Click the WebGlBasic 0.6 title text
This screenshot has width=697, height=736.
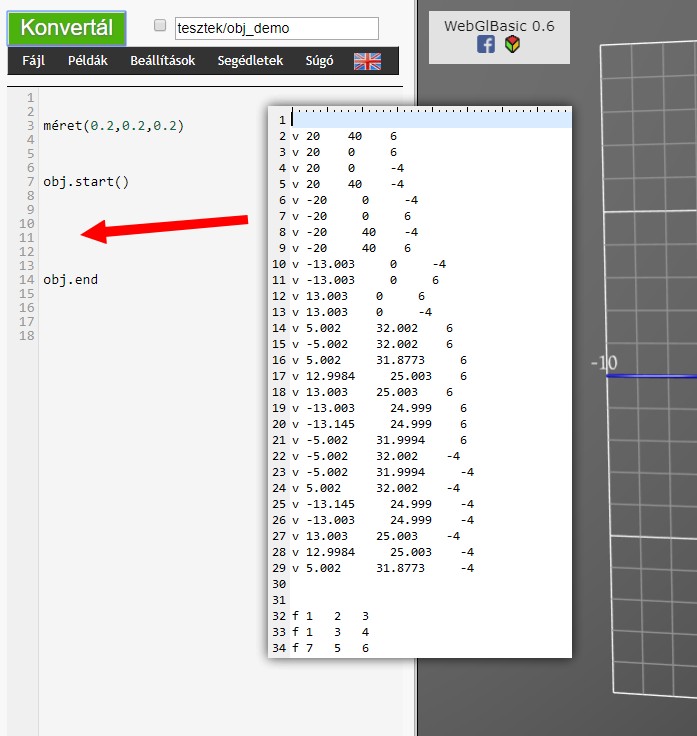point(499,25)
